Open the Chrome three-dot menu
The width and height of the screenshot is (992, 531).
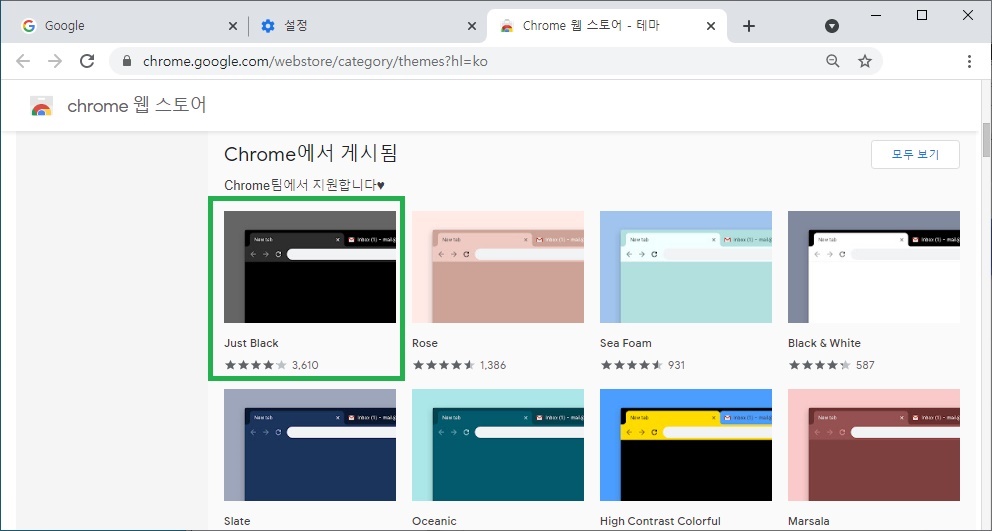click(969, 61)
